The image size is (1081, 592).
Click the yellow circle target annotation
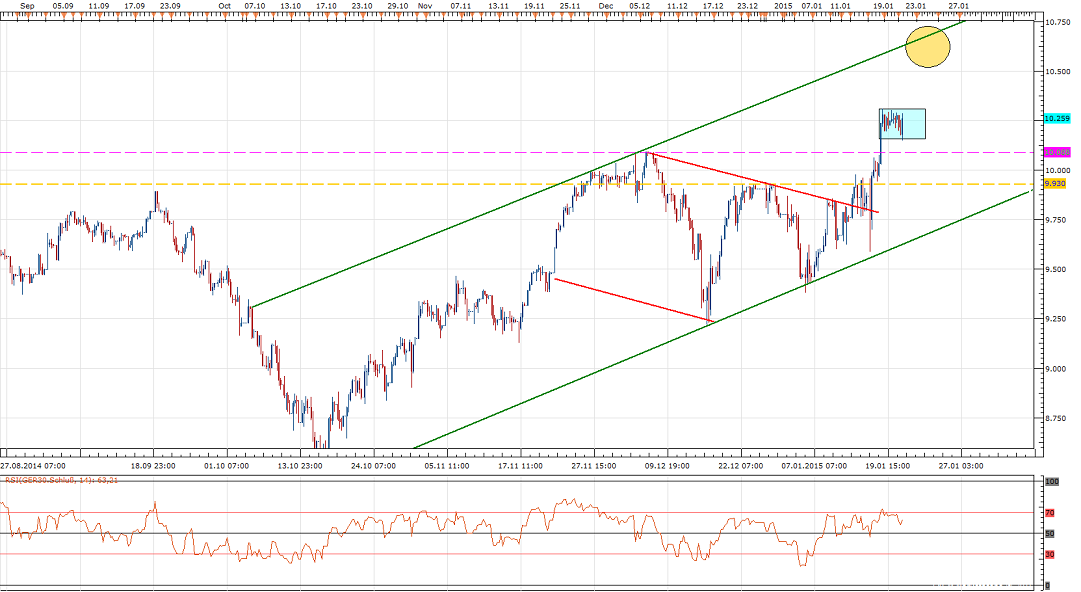[x=926, y=45]
